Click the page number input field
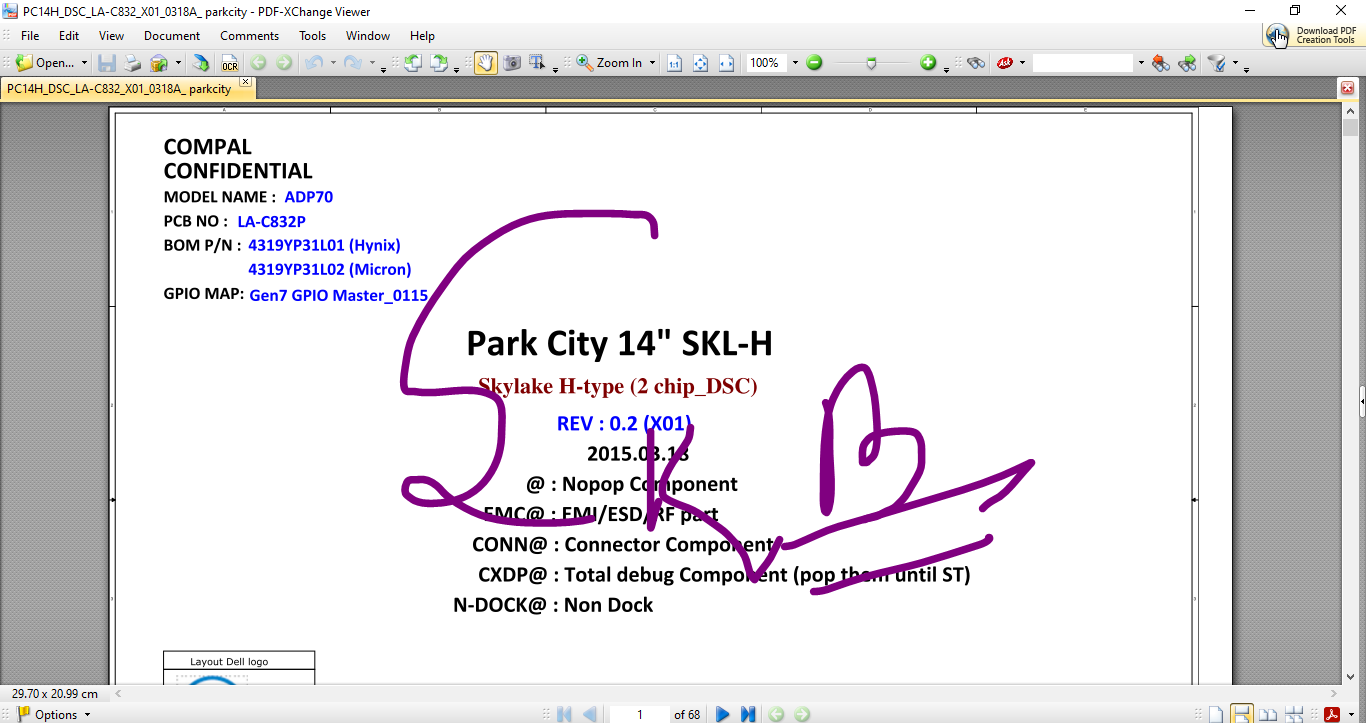The width and height of the screenshot is (1366, 723). [640, 714]
